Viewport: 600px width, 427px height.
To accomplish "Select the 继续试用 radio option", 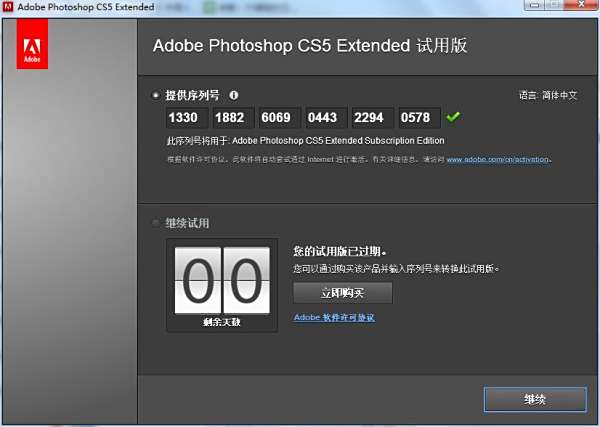I will click(156, 223).
